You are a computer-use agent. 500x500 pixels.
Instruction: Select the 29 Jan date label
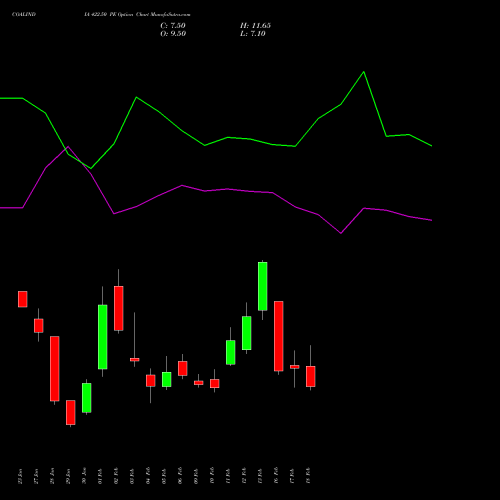(68, 476)
